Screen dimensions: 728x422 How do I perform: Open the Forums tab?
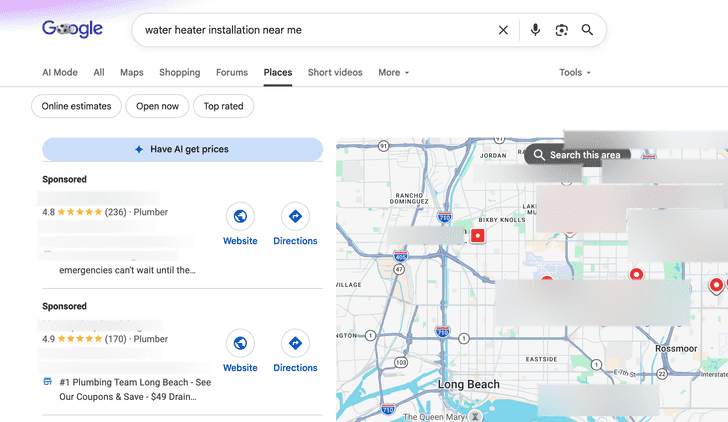click(232, 72)
